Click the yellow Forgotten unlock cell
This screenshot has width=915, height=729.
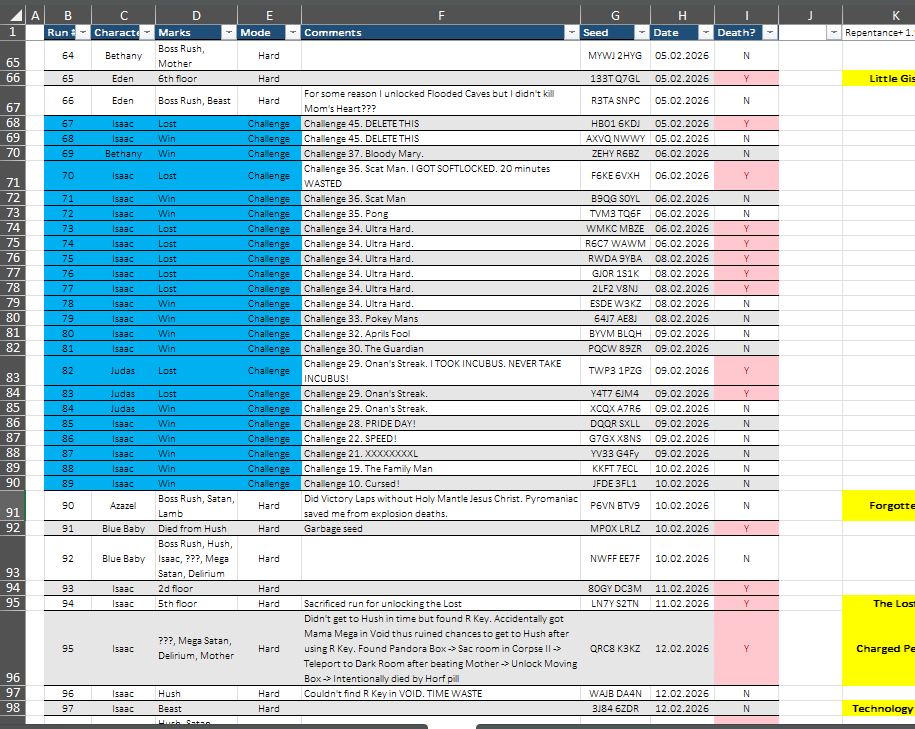point(879,505)
